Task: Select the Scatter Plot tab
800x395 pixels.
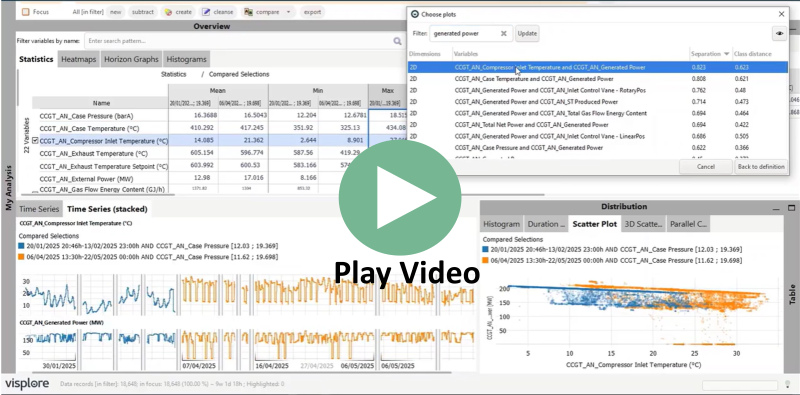Action: [x=594, y=224]
